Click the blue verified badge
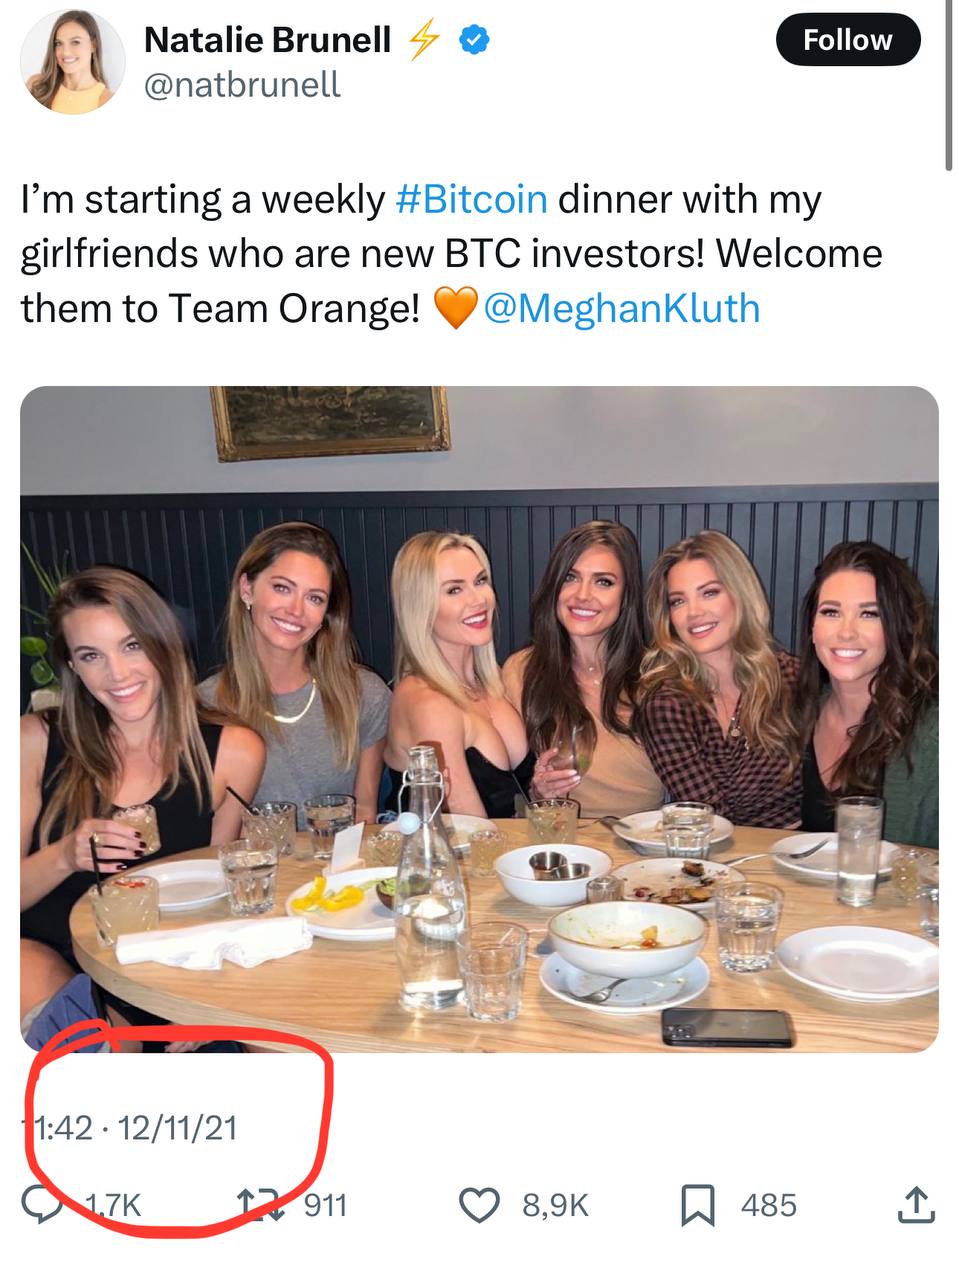Image resolution: width=959 pixels, height=1280 pixels. [473, 40]
